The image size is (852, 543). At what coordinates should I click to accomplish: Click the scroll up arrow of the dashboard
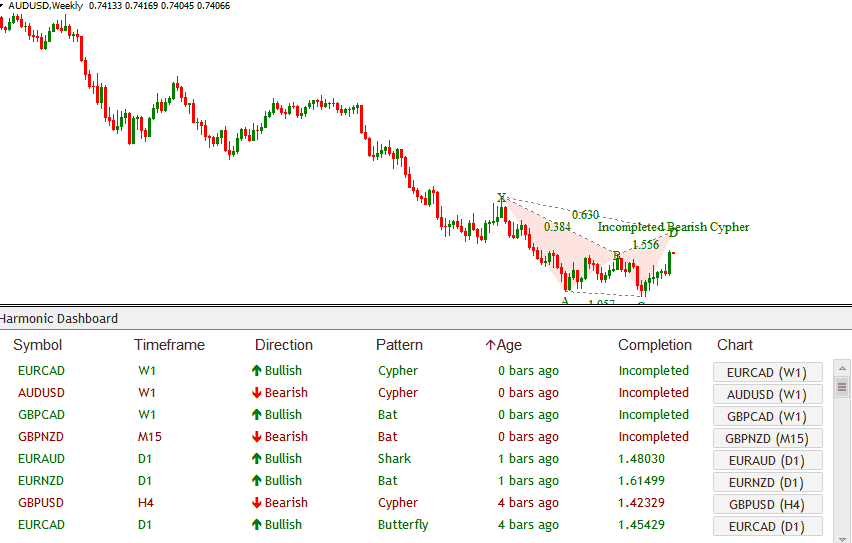(x=841, y=368)
